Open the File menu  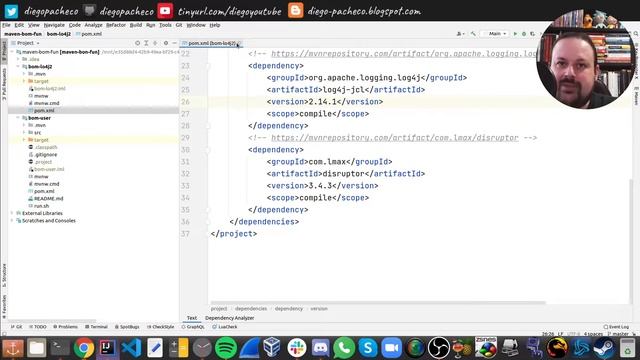[6, 25]
